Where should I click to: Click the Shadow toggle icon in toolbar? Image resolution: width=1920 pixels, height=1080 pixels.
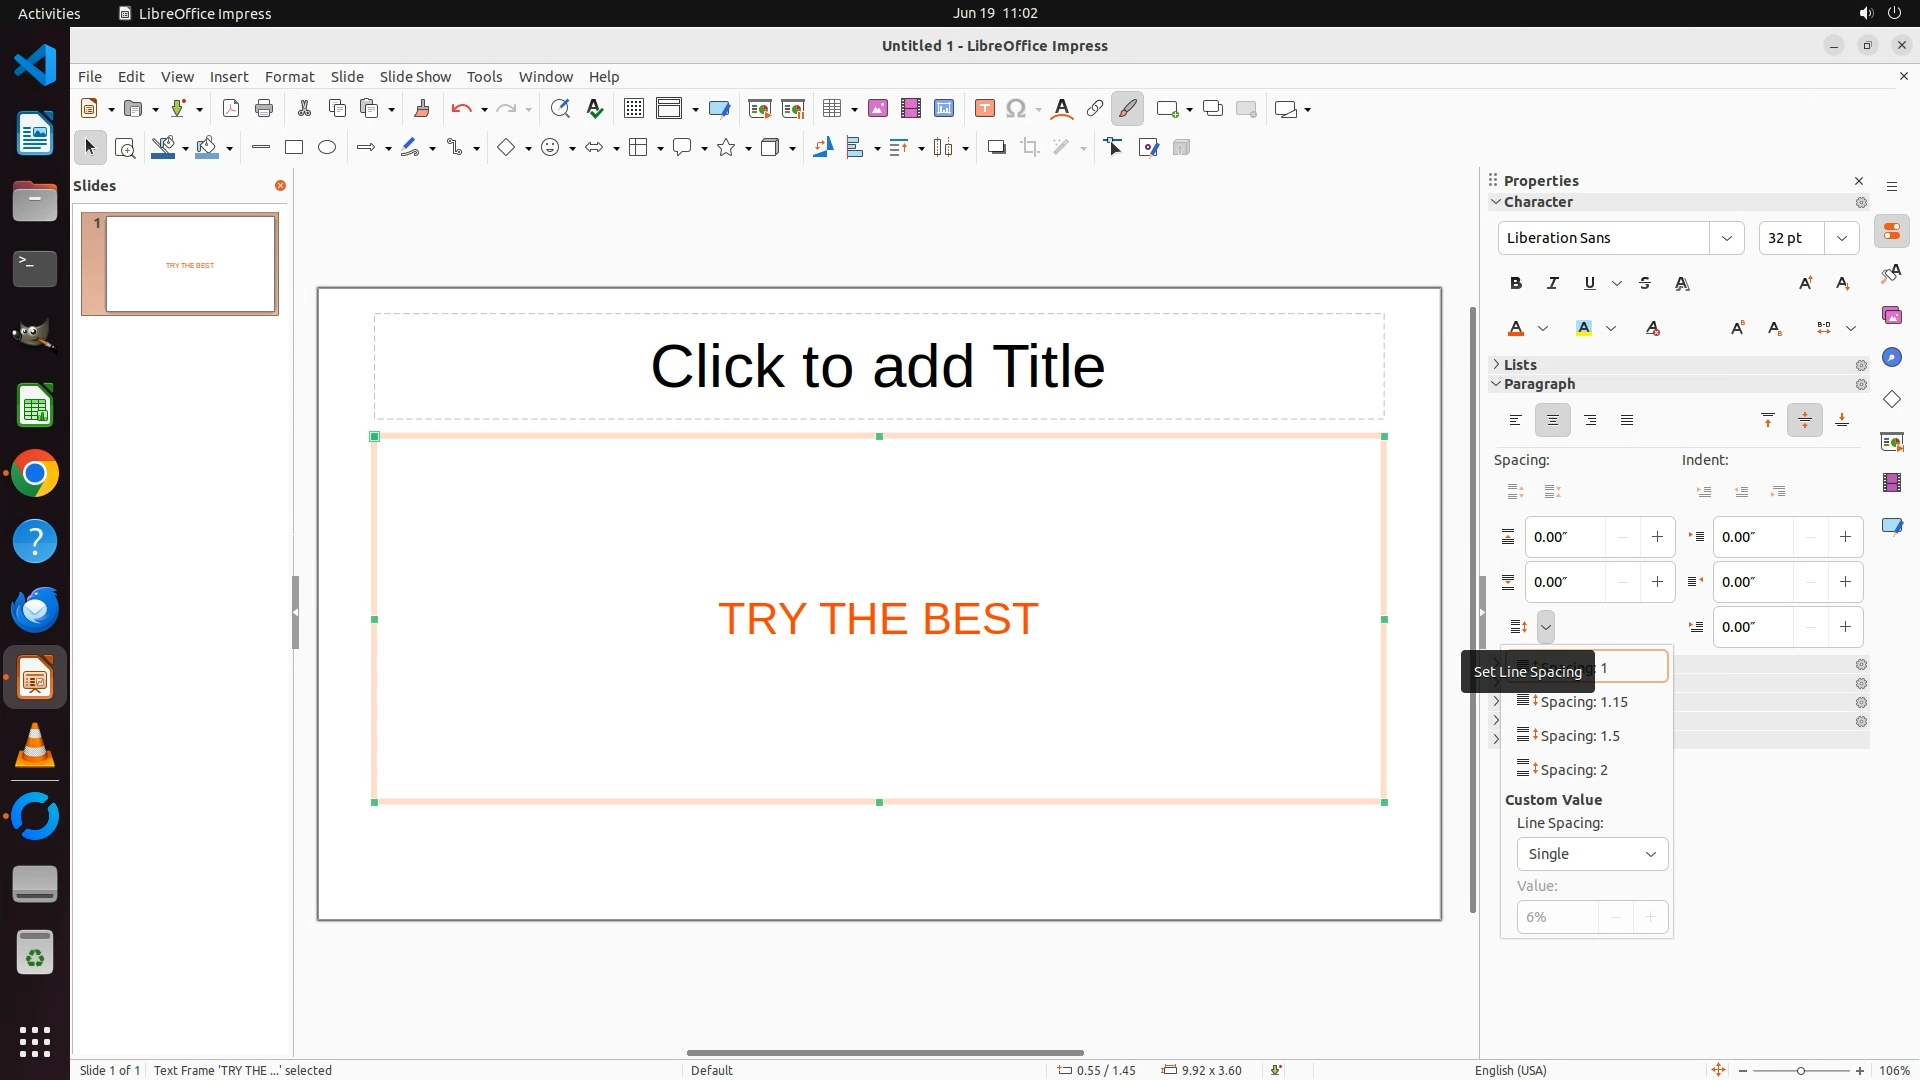click(x=996, y=148)
